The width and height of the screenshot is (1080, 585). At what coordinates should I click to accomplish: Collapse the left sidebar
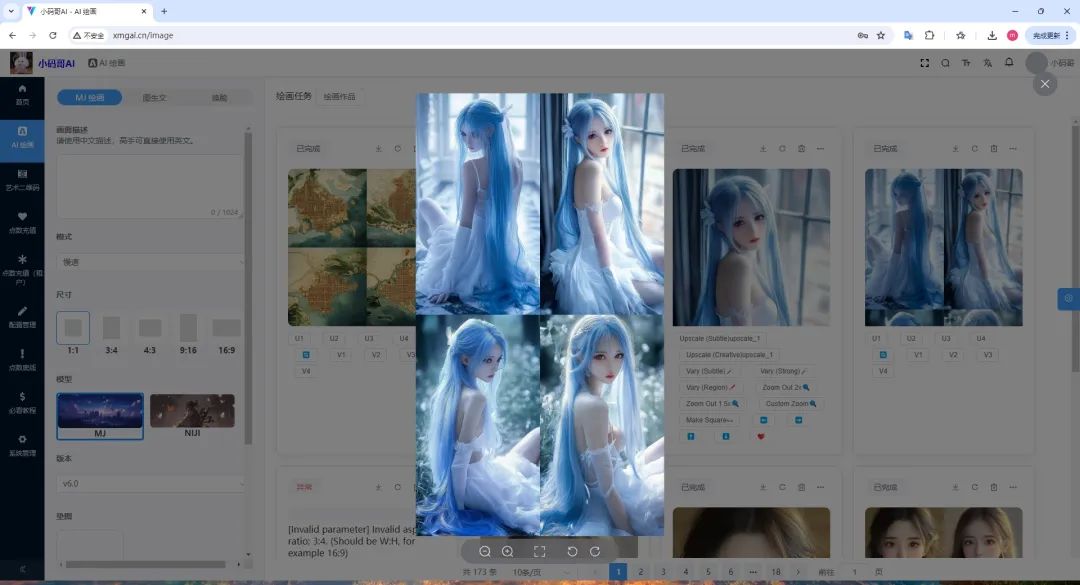[x=22, y=569]
